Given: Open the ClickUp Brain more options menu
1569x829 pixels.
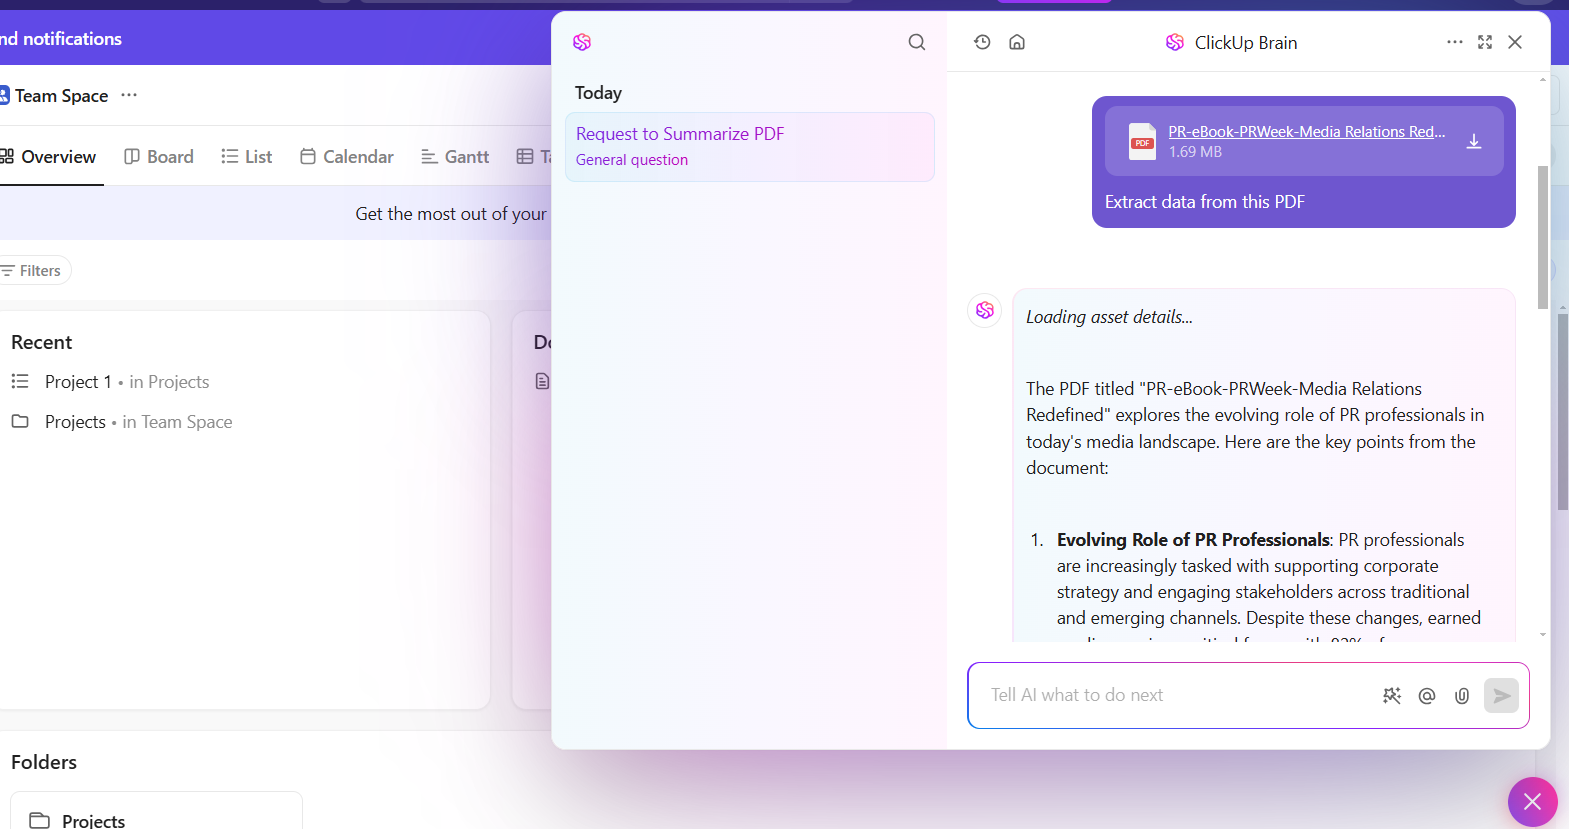Looking at the screenshot, I should tap(1454, 42).
